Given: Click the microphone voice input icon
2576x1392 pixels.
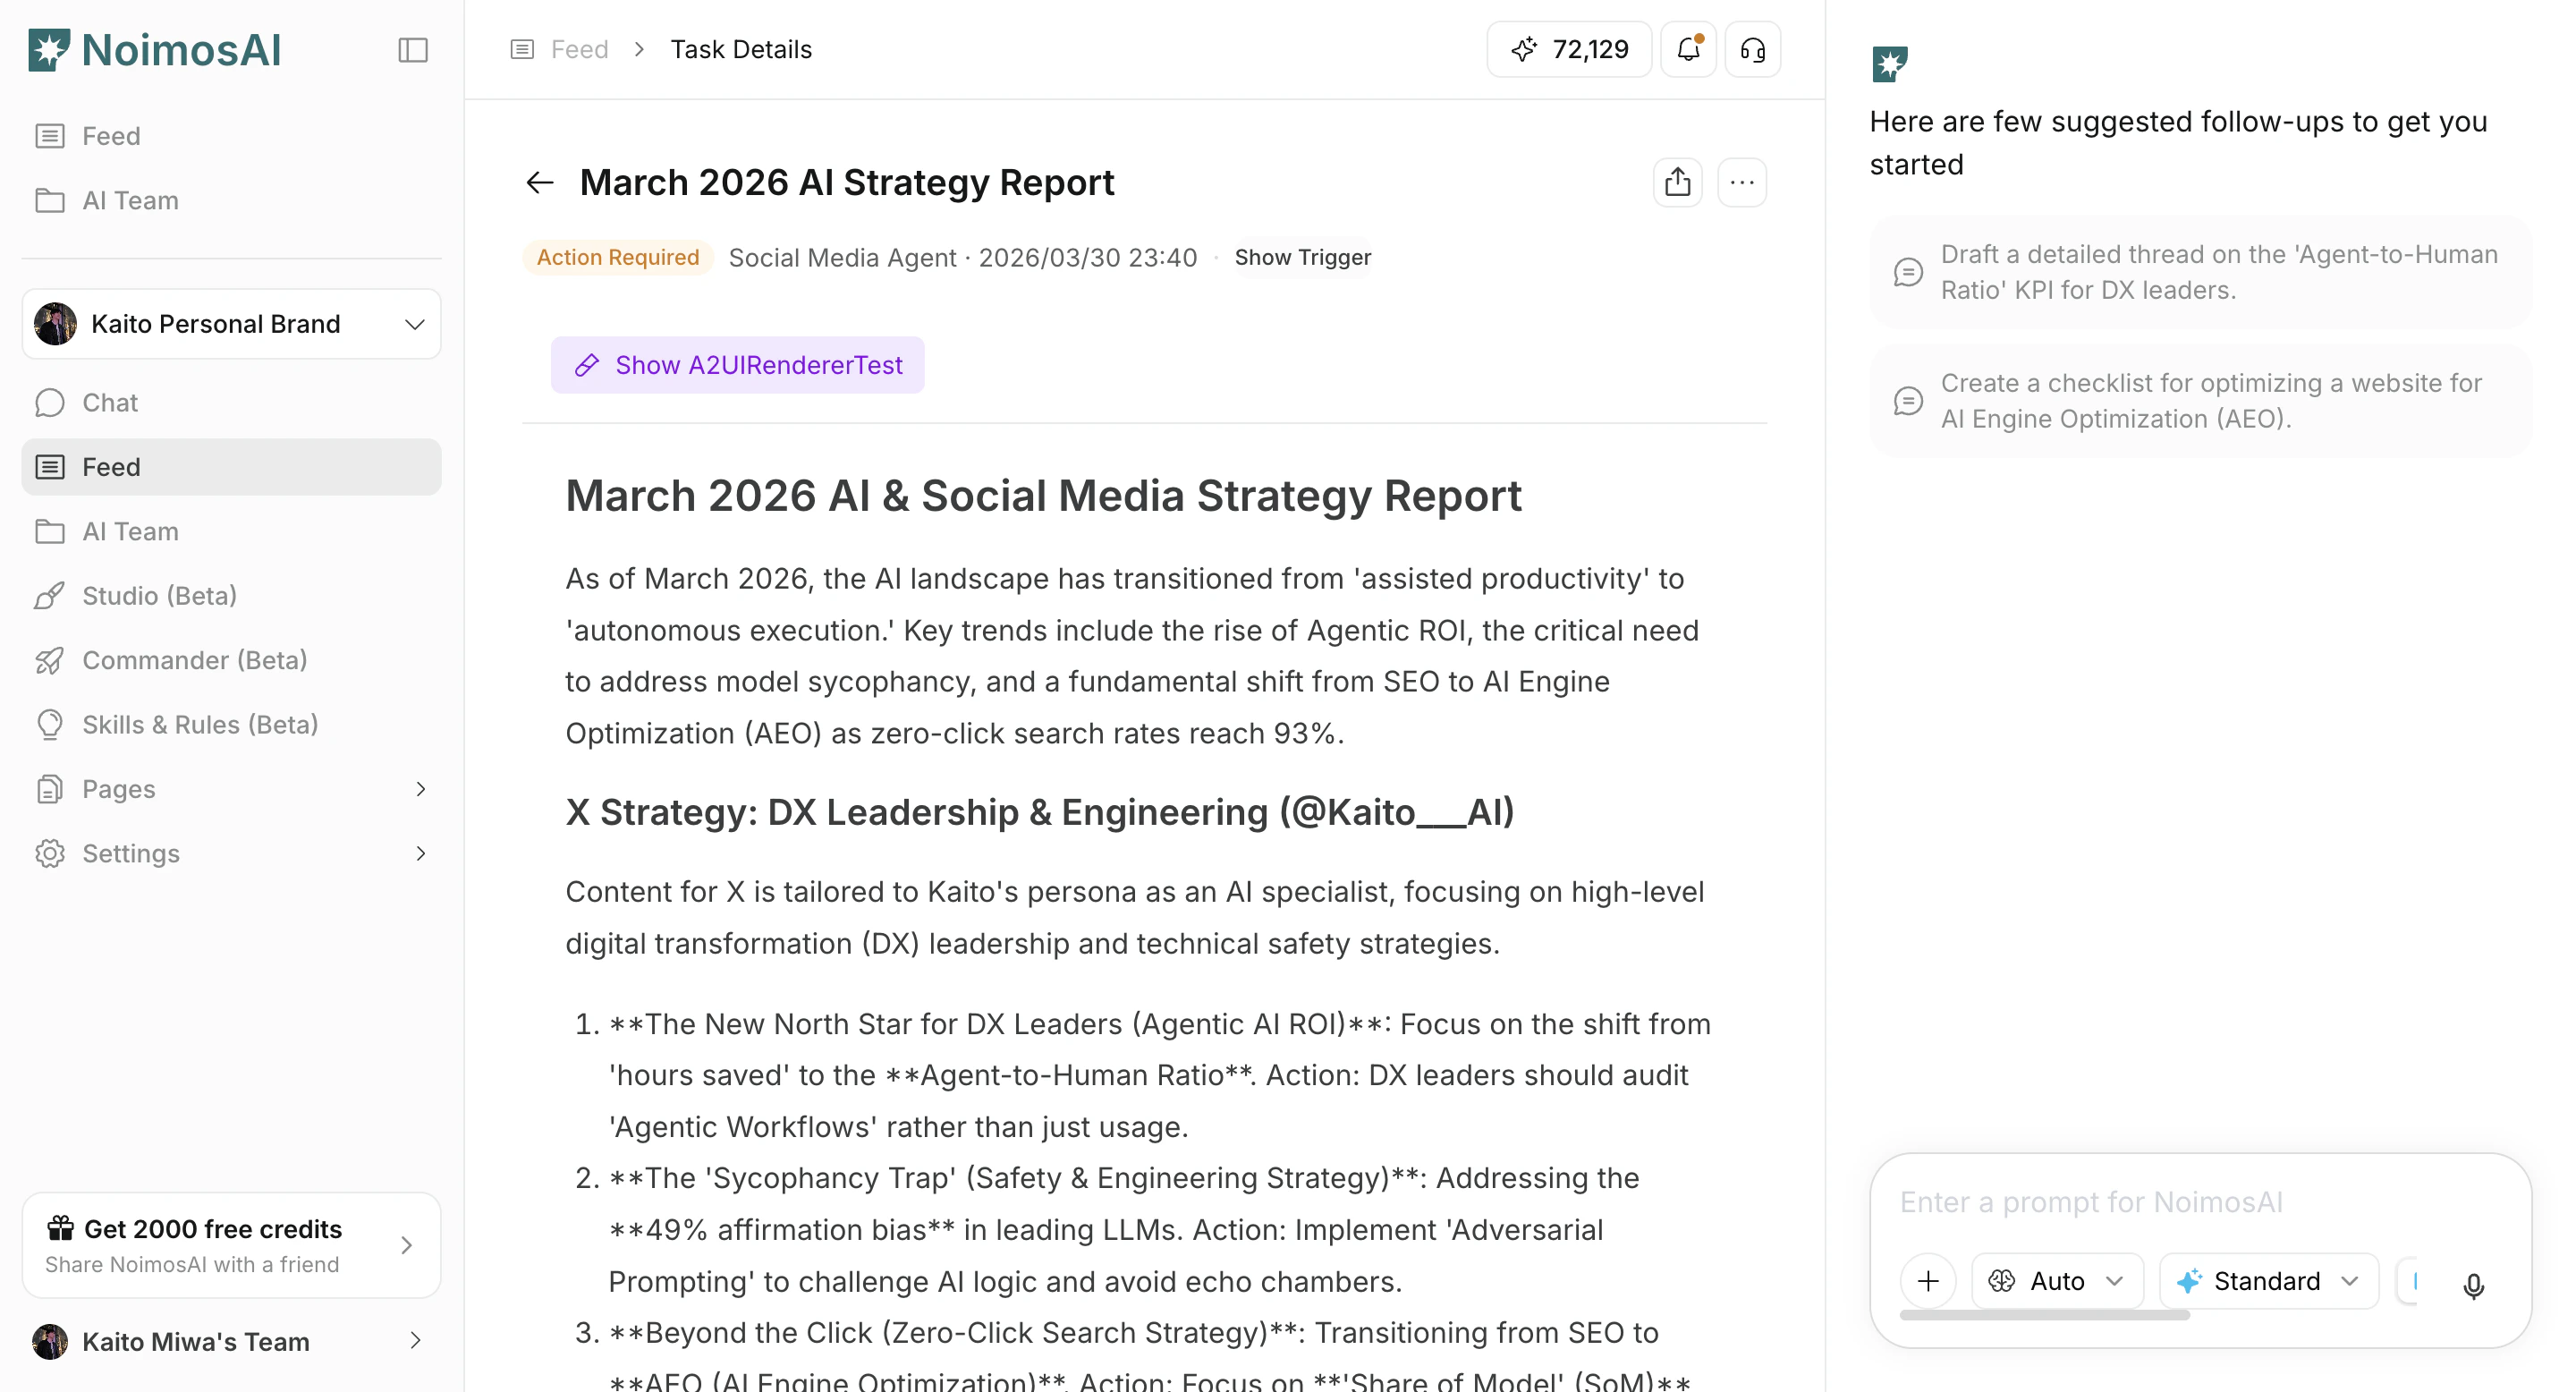Looking at the screenshot, I should [2473, 1284].
